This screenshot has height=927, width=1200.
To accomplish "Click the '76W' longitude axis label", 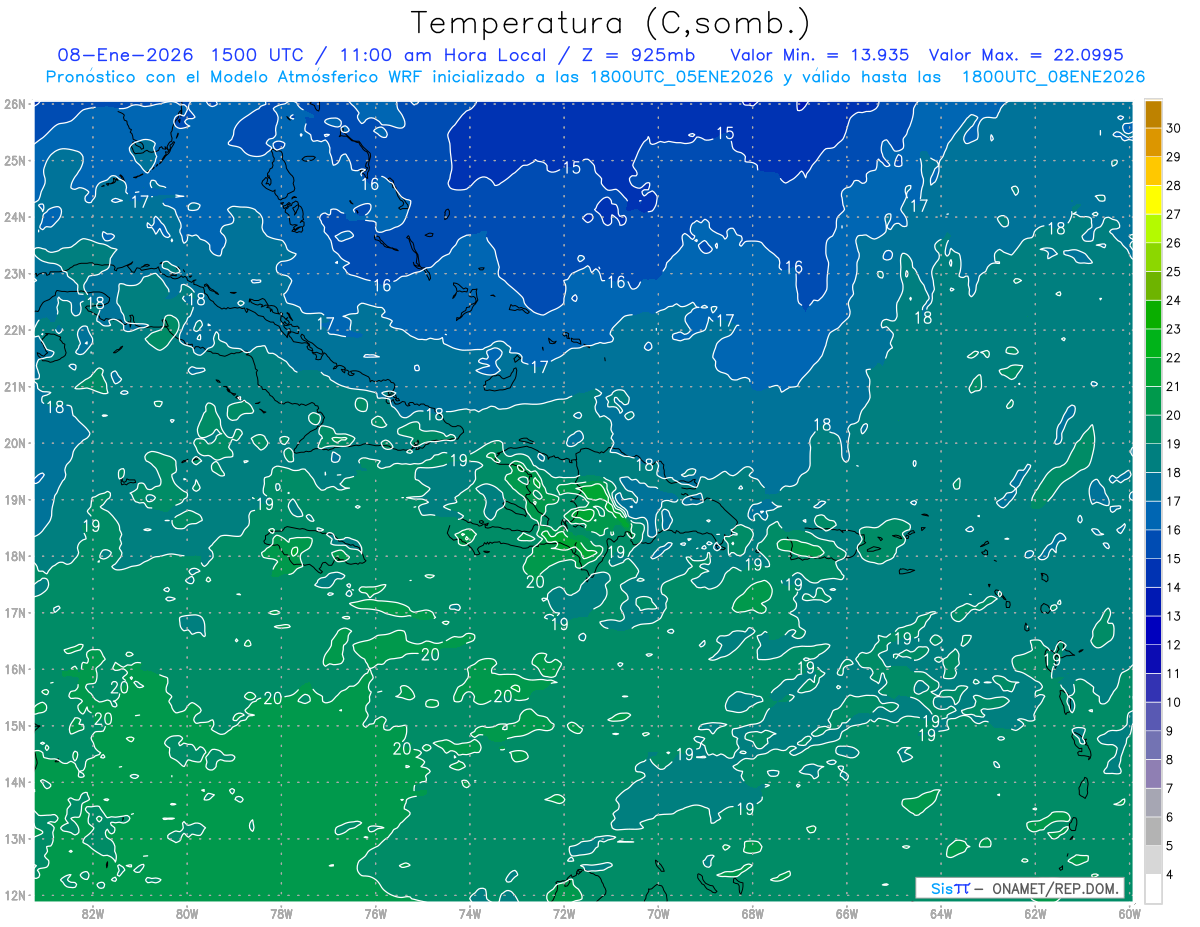I will 375,913.
